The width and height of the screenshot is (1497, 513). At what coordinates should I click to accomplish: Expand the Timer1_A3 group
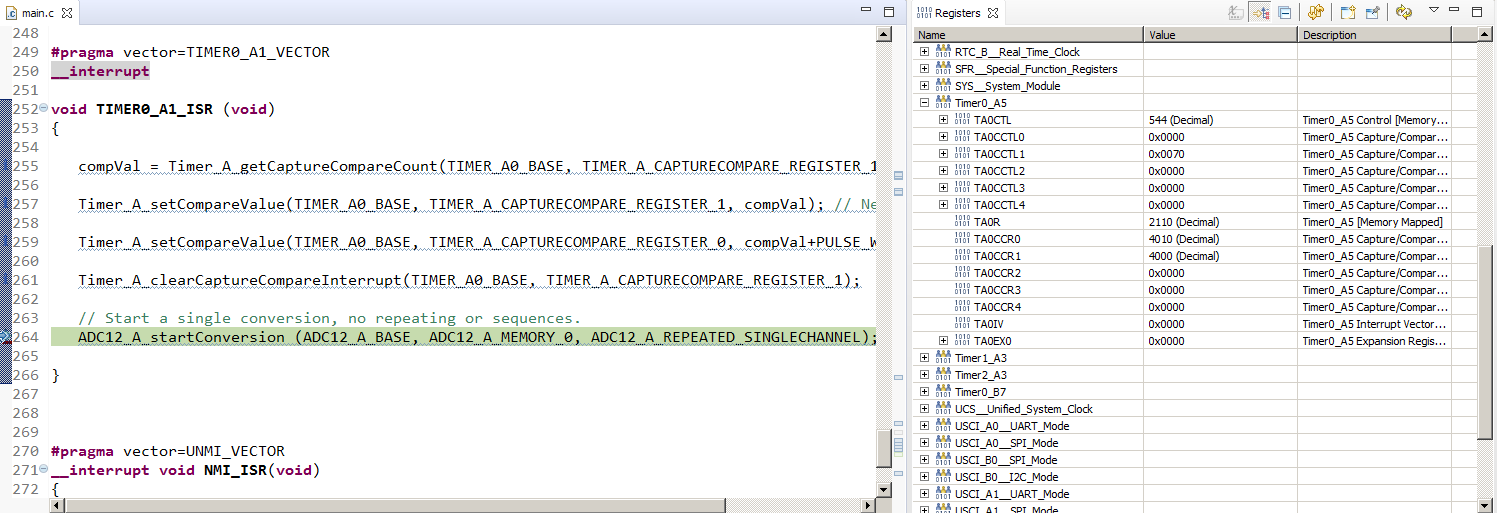[925, 358]
